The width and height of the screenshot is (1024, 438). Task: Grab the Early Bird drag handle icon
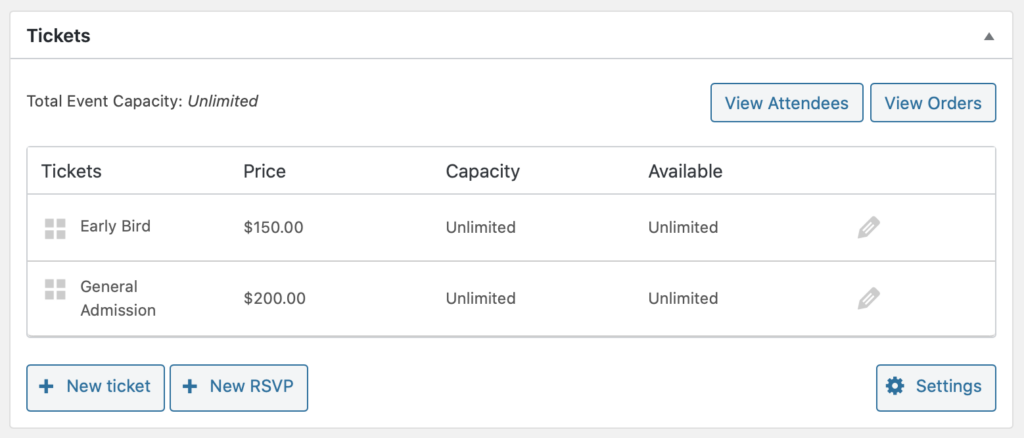point(56,229)
